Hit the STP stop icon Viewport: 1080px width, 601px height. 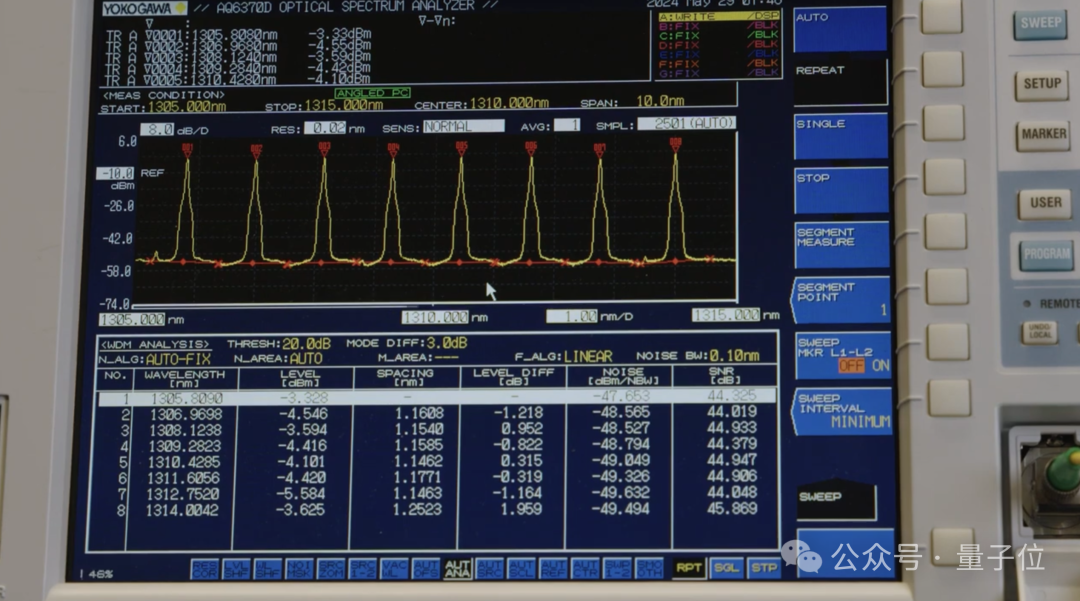pos(764,568)
